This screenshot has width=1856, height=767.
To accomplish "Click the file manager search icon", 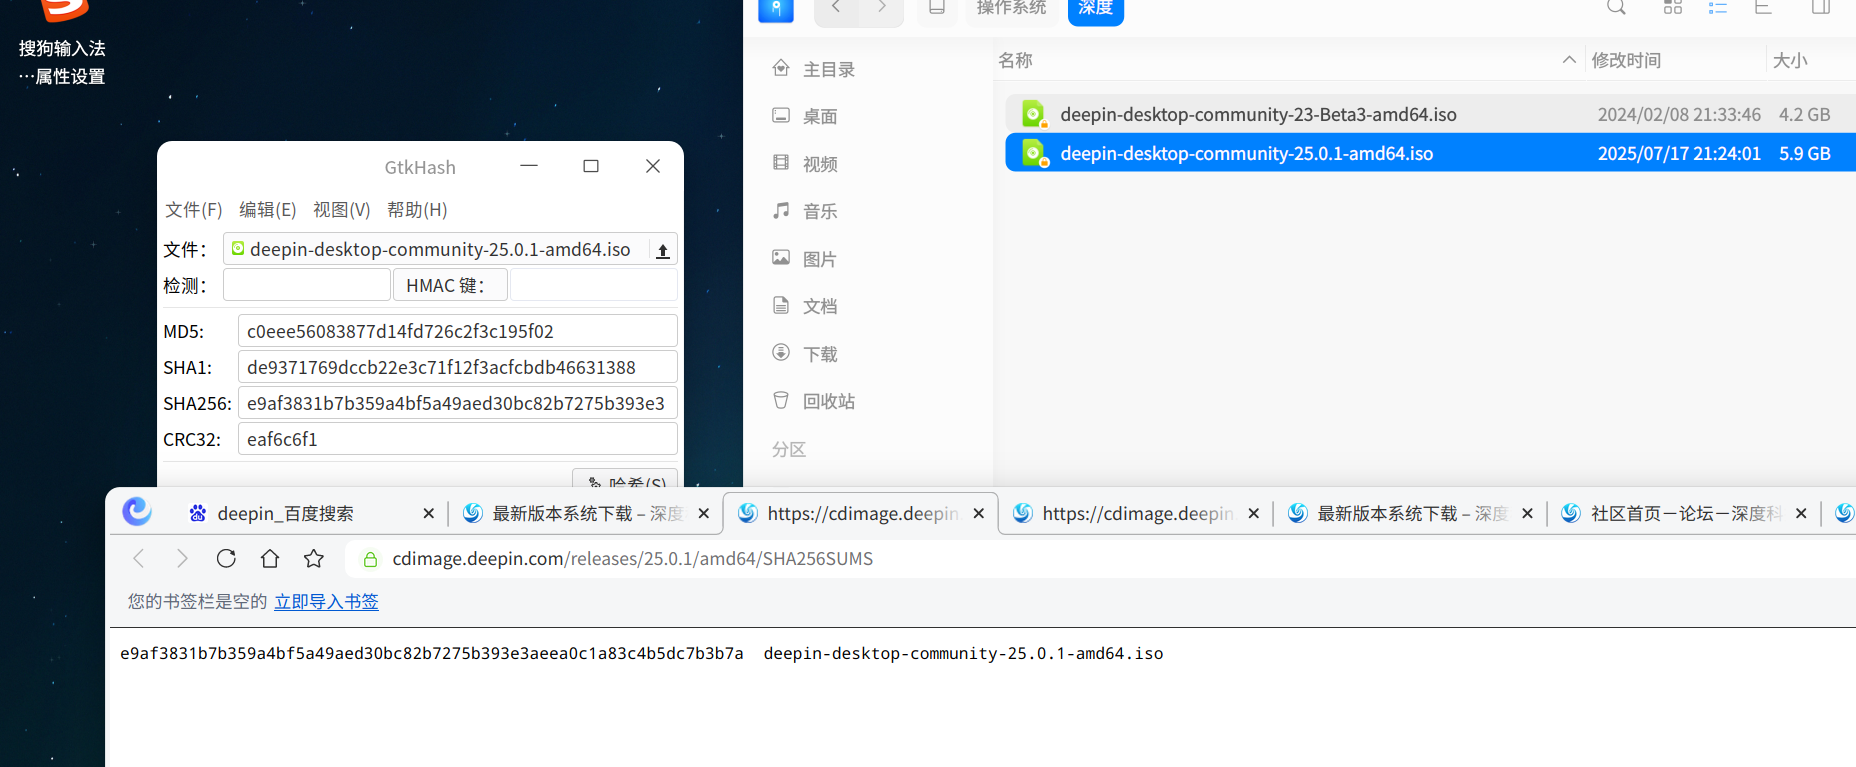I will pos(1616,7).
